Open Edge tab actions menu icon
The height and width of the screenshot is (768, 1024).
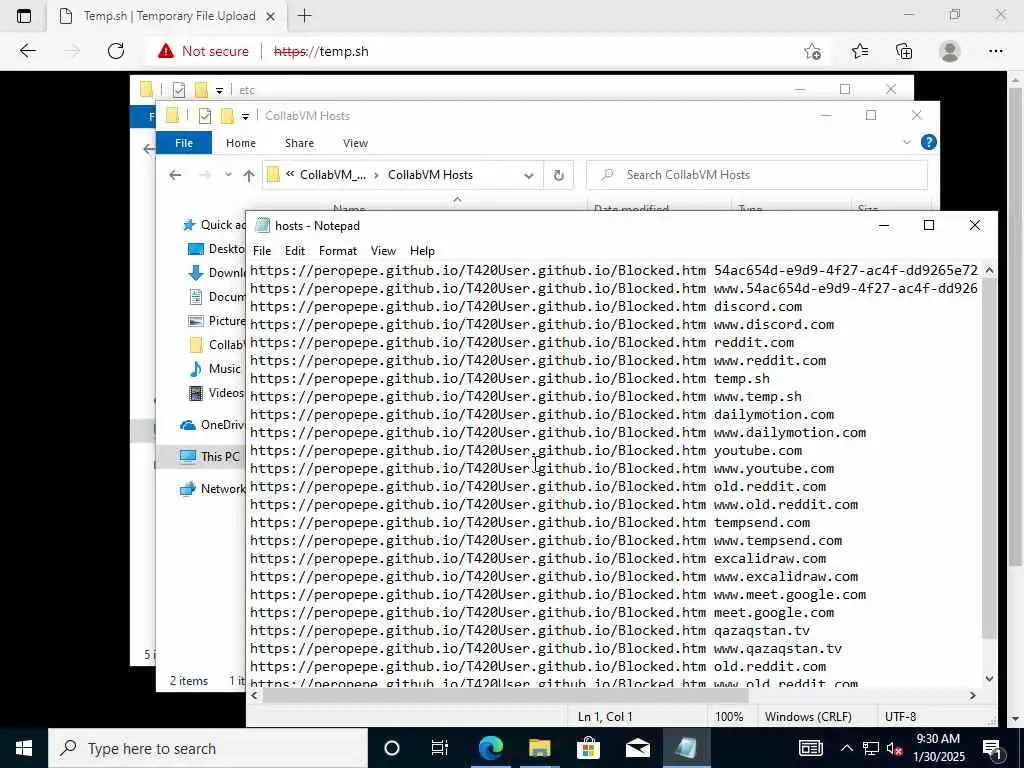tap(24, 16)
